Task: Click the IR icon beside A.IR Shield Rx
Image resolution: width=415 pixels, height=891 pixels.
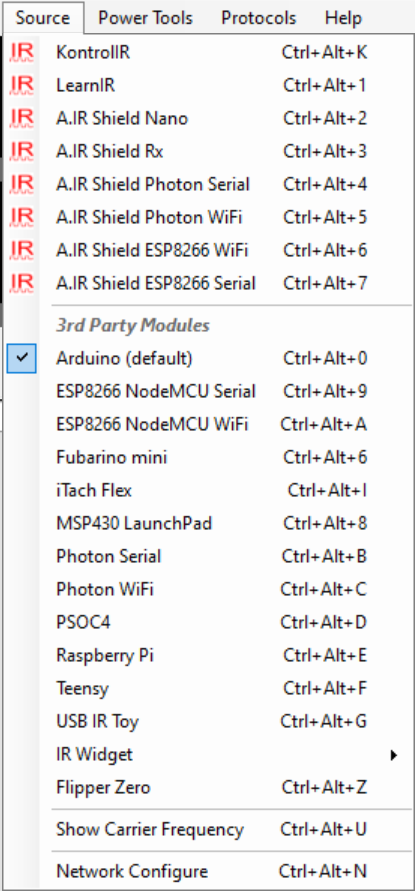Action: click(22, 151)
